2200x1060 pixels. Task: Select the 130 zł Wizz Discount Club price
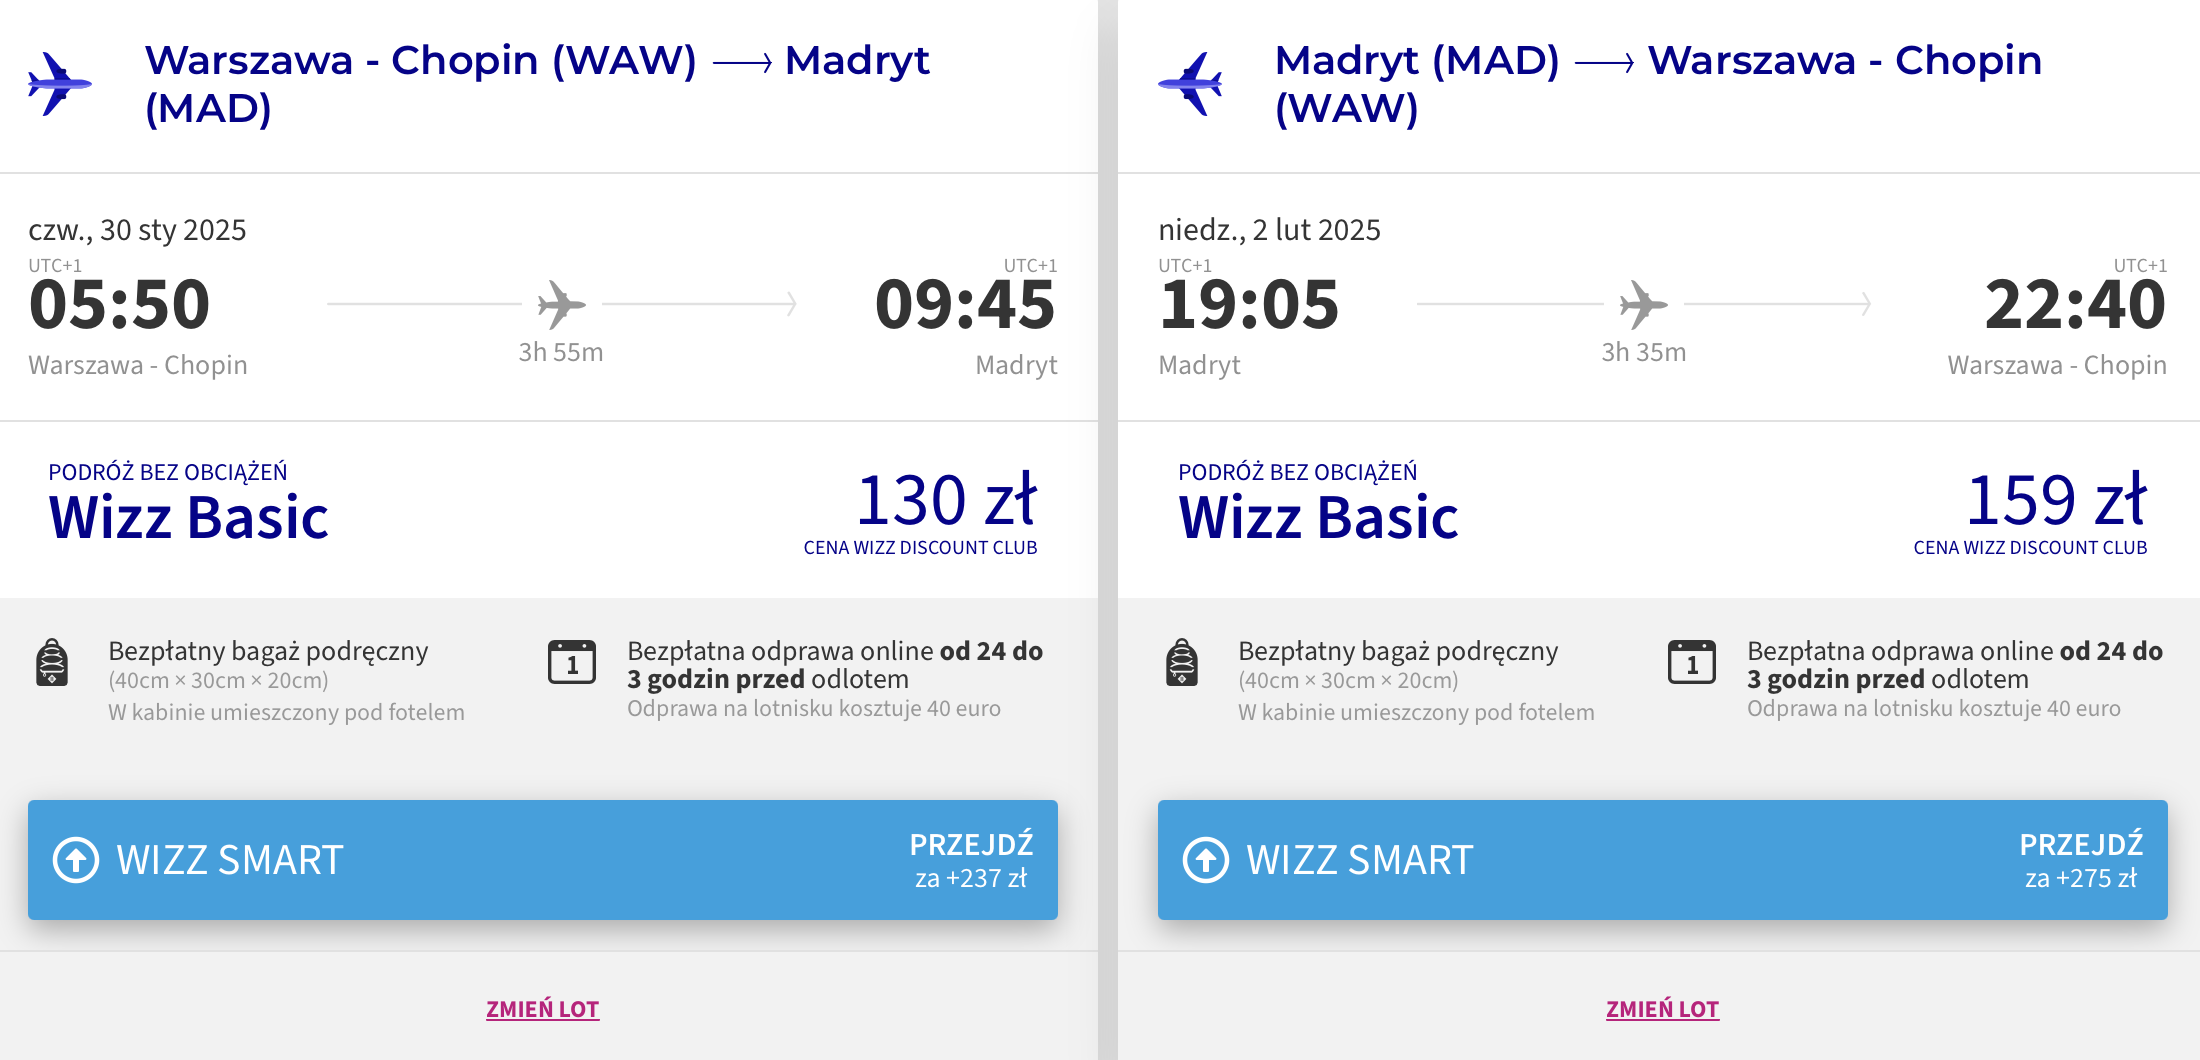pyautogui.click(x=946, y=499)
